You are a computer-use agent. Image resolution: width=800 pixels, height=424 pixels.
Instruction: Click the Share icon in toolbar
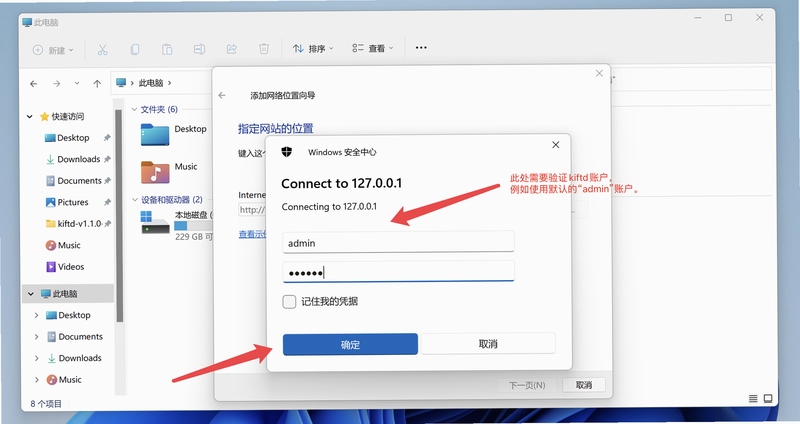[232, 49]
